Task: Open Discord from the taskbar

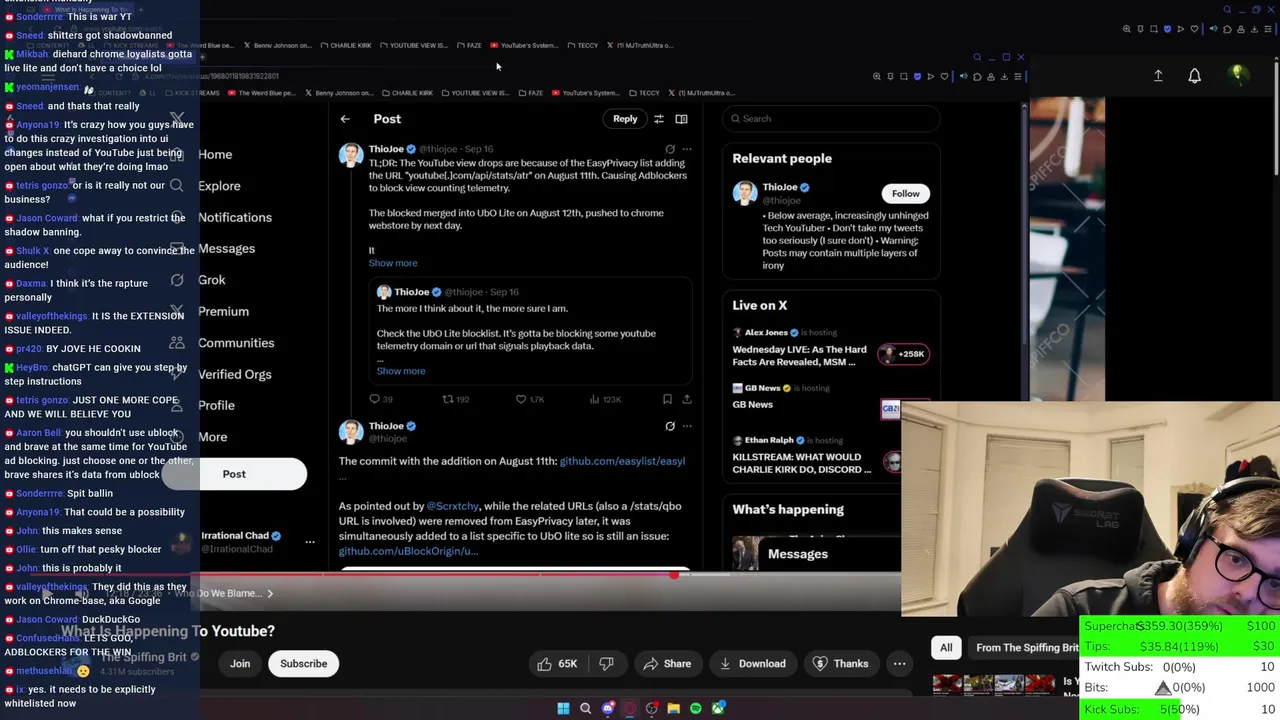Action: (607, 708)
